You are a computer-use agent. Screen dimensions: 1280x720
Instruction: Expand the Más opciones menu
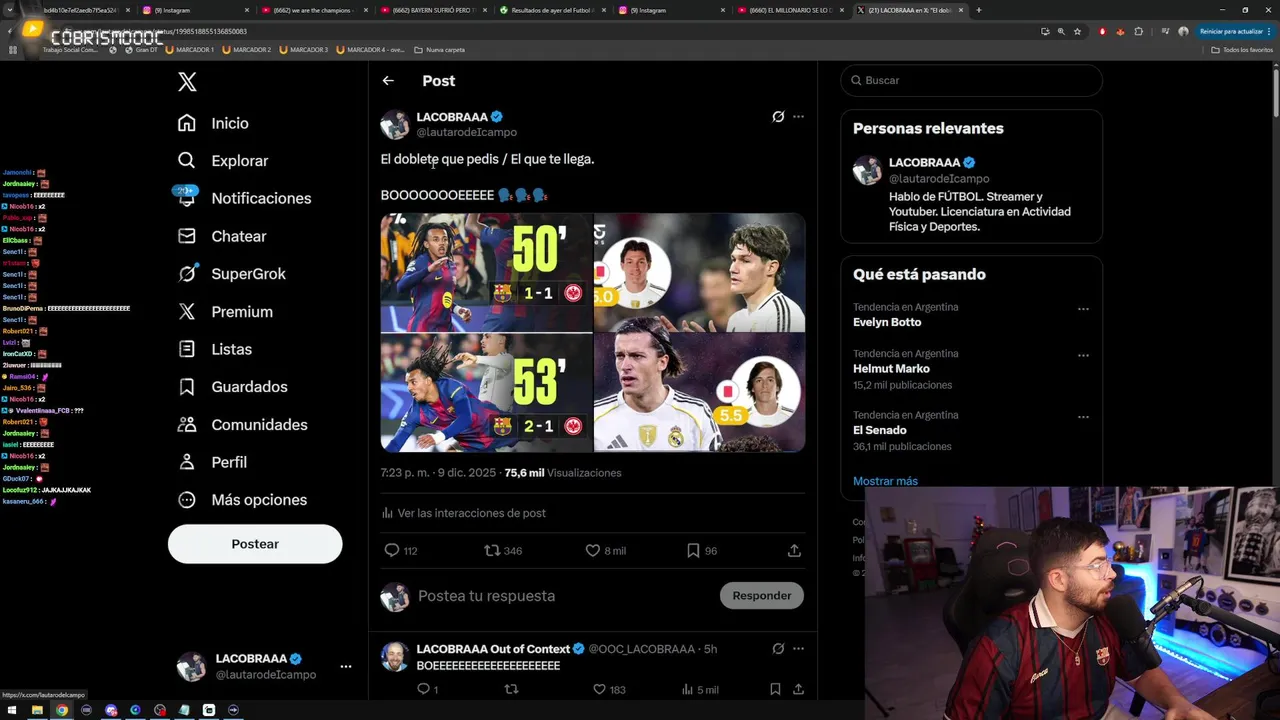(241, 500)
